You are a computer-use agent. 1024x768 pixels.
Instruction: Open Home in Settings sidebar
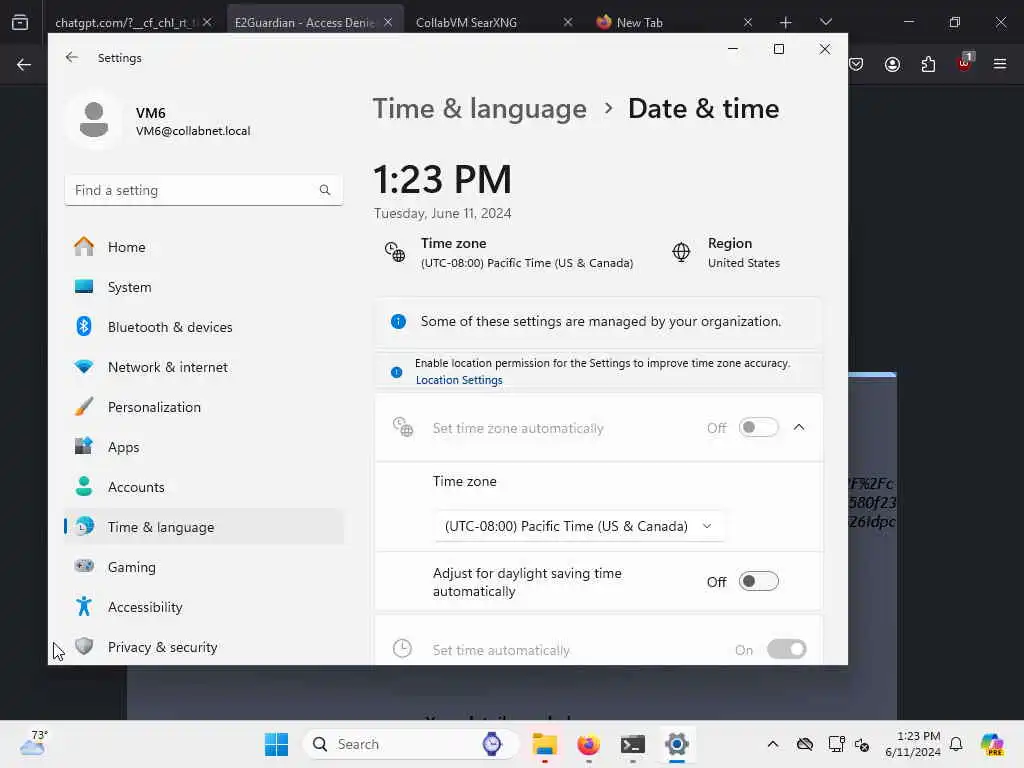pos(204,247)
